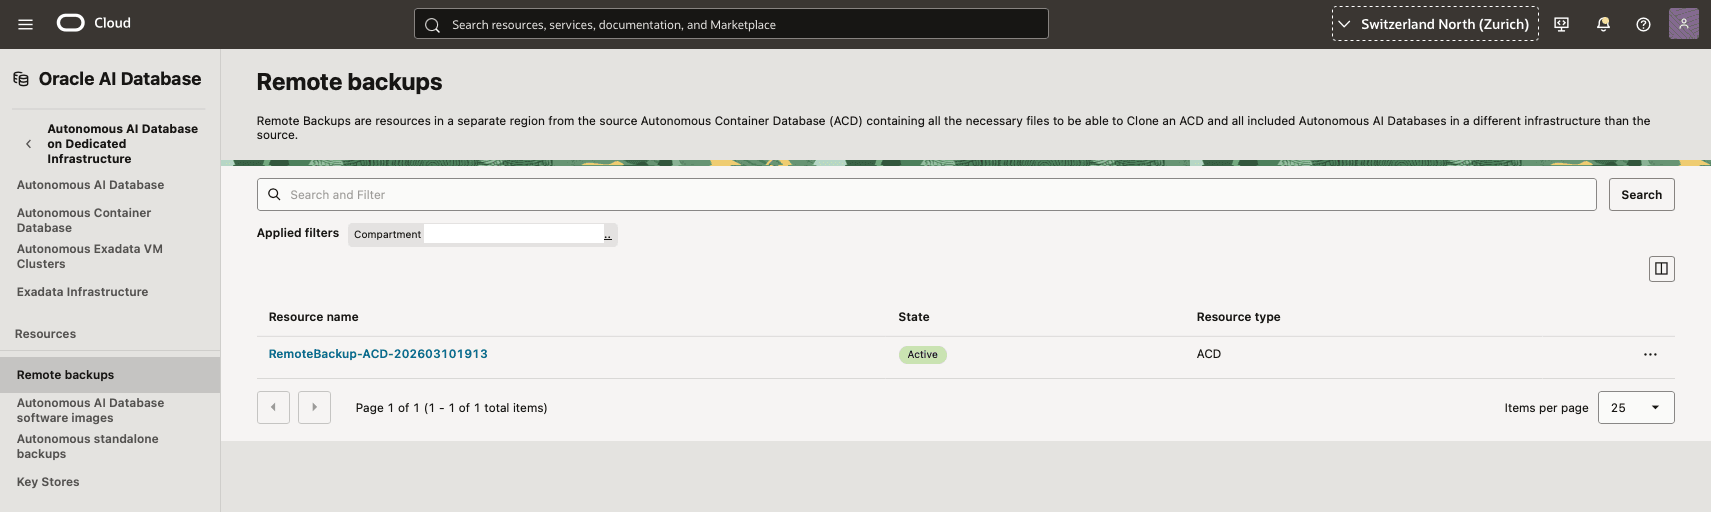
Task: Open Exadata Infrastructure in sidebar
Action: 82,292
